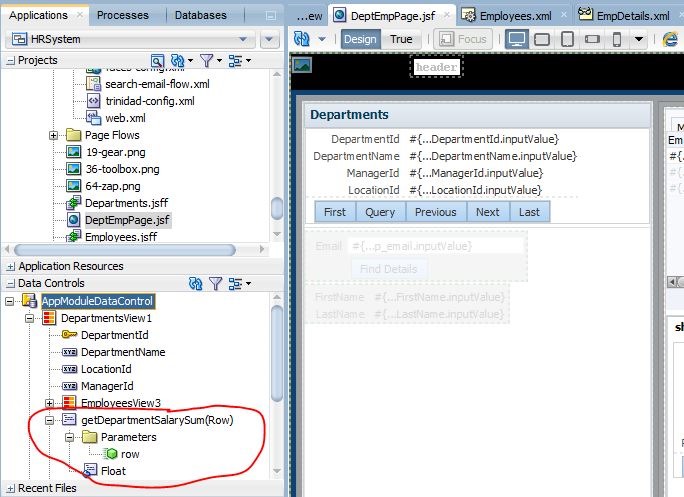Click the image icon above Departments form
The width and height of the screenshot is (684, 497).
point(302,65)
